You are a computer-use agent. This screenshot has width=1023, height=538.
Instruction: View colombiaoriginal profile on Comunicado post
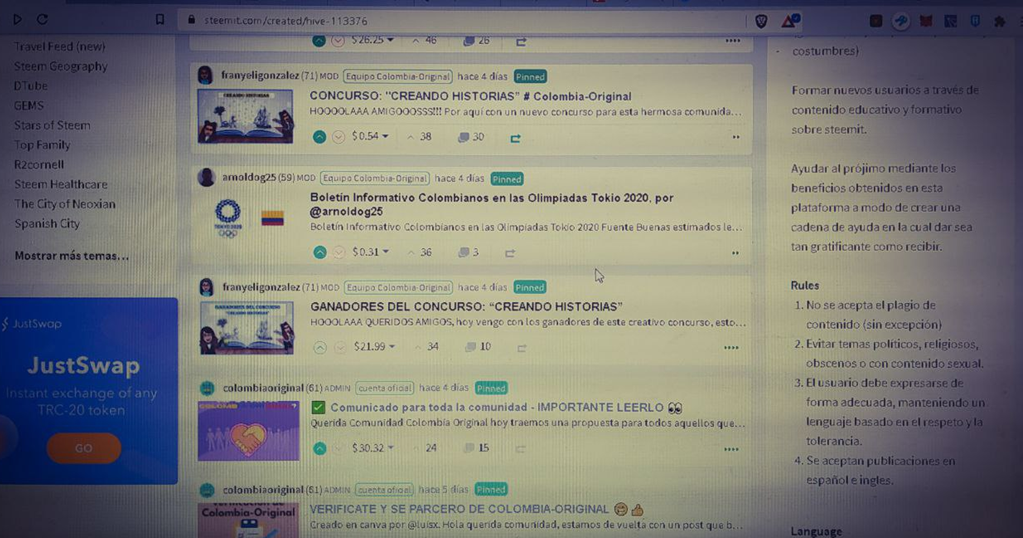coord(263,388)
